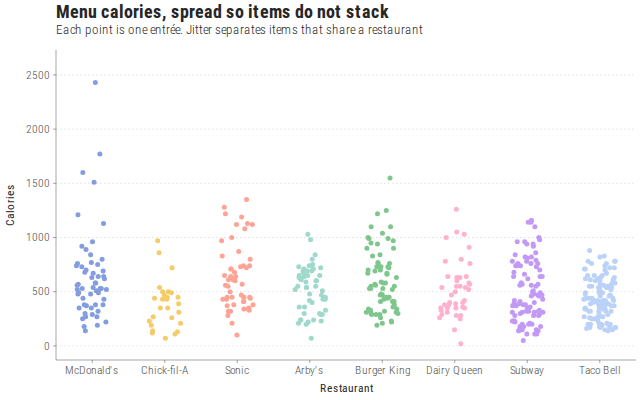This screenshot has height=400, width=640.
Task: Click the chart title about menu calories
Action: click(x=222, y=12)
